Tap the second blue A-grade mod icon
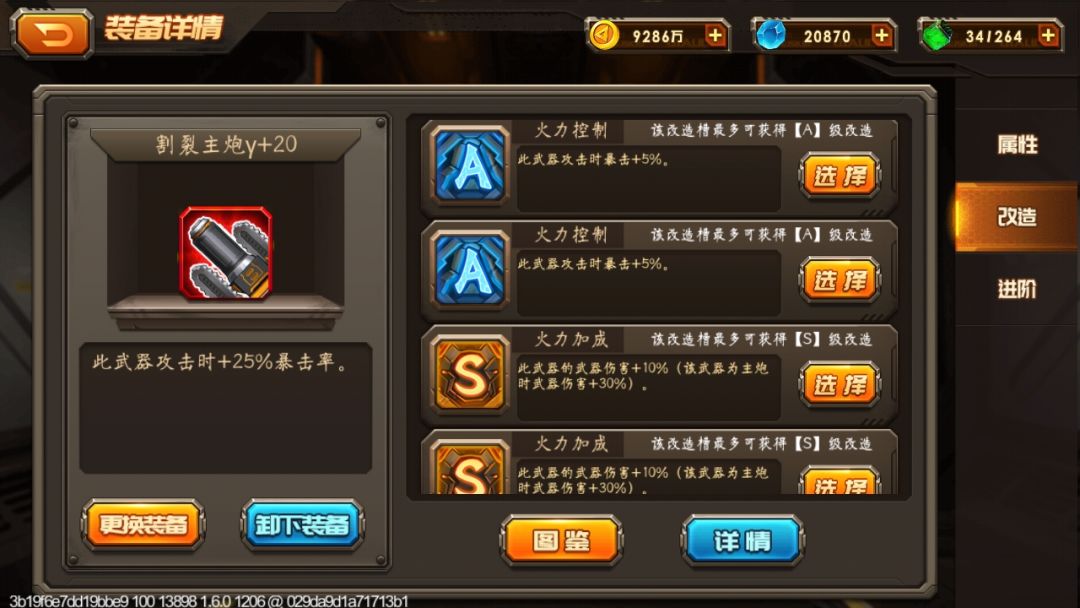The image size is (1080, 608). coord(470,270)
